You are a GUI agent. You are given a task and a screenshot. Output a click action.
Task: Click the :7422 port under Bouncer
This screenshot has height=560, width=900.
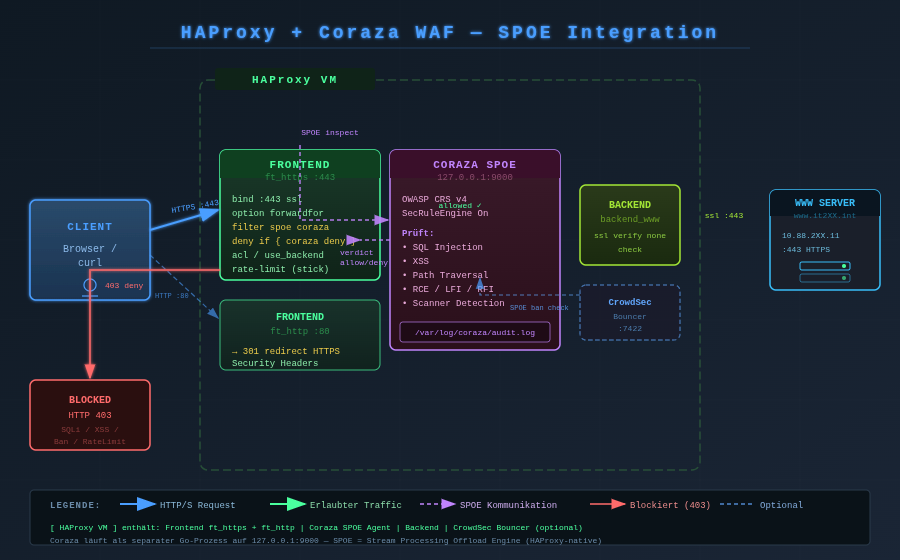click(x=630, y=329)
